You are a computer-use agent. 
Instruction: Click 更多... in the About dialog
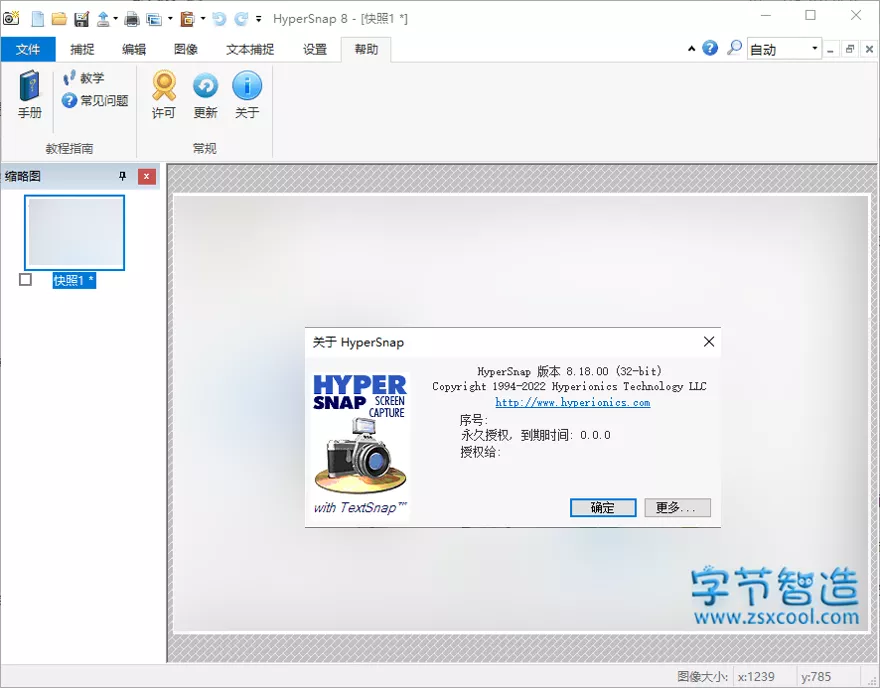(x=677, y=507)
